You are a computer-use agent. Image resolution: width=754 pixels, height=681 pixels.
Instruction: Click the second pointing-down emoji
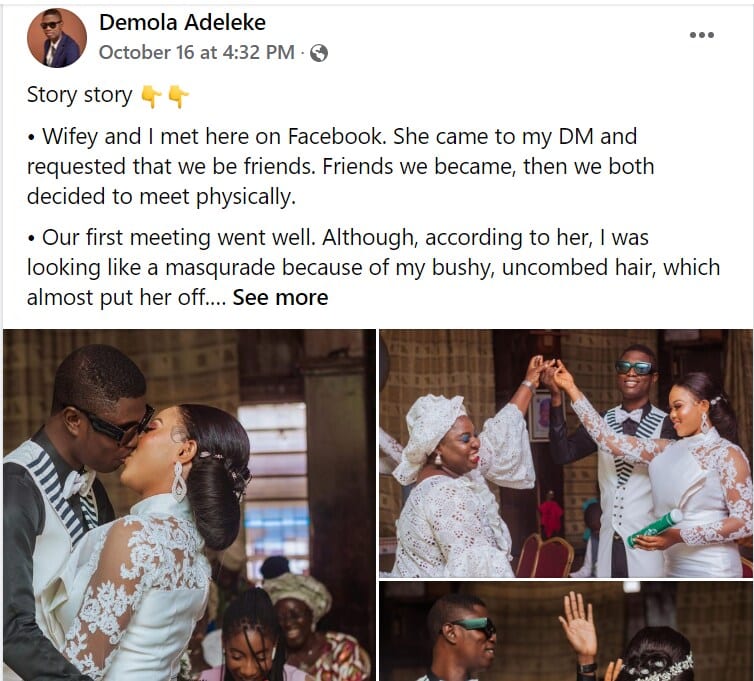177,96
